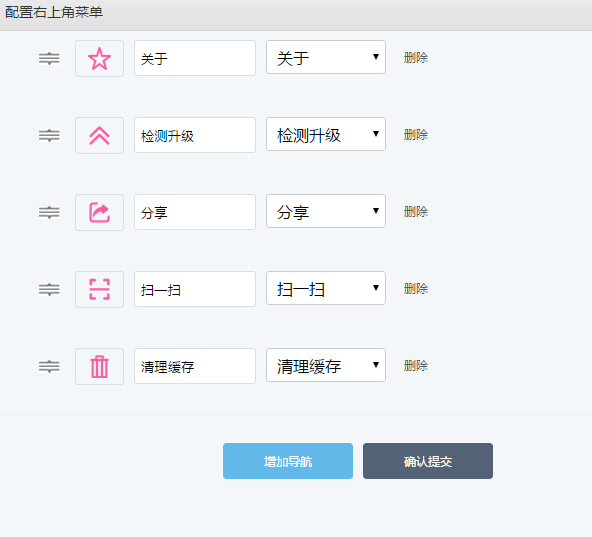Viewport: 592px width, 537px height.
Task: Click the drag handle beside 分享 row
Action: click(x=49, y=212)
